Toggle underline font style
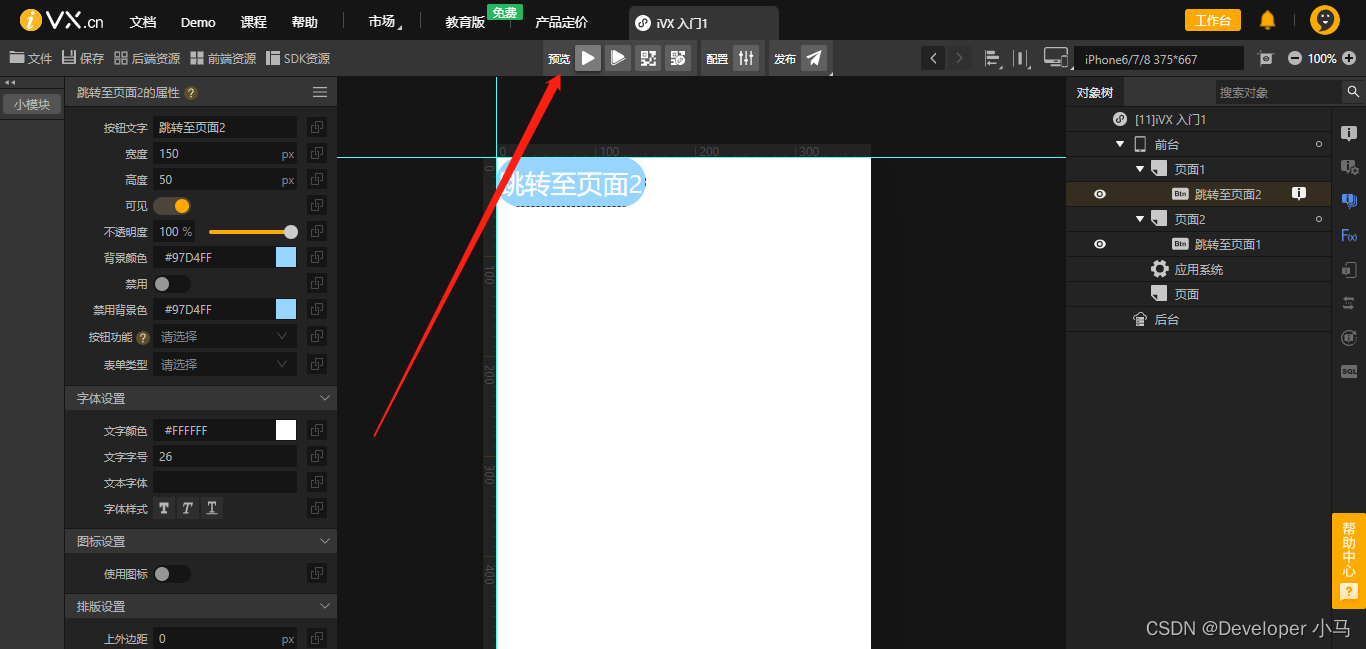 pos(211,508)
